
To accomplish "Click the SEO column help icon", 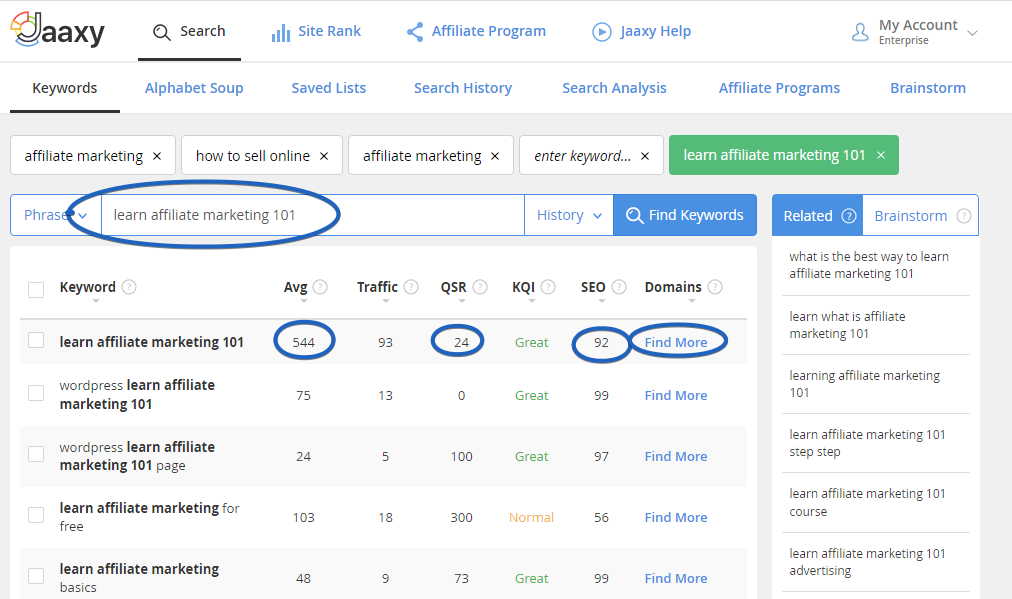I will 619,287.
